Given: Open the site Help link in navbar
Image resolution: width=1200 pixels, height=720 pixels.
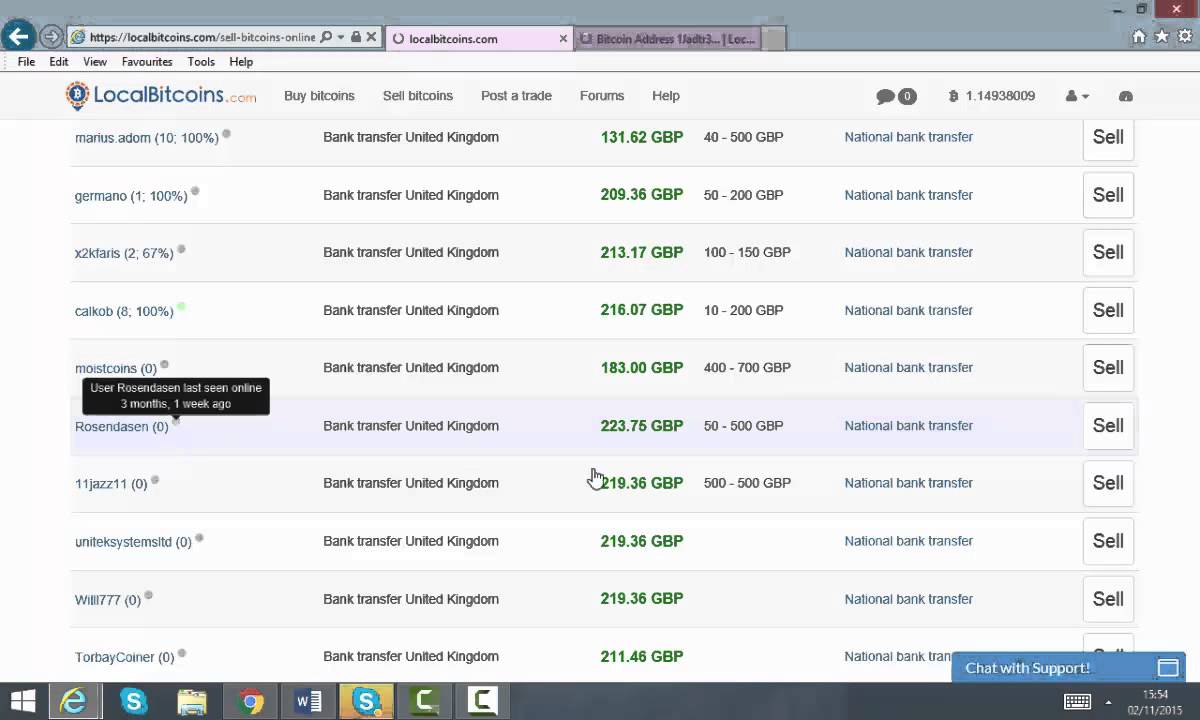Looking at the screenshot, I should click(666, 96).
